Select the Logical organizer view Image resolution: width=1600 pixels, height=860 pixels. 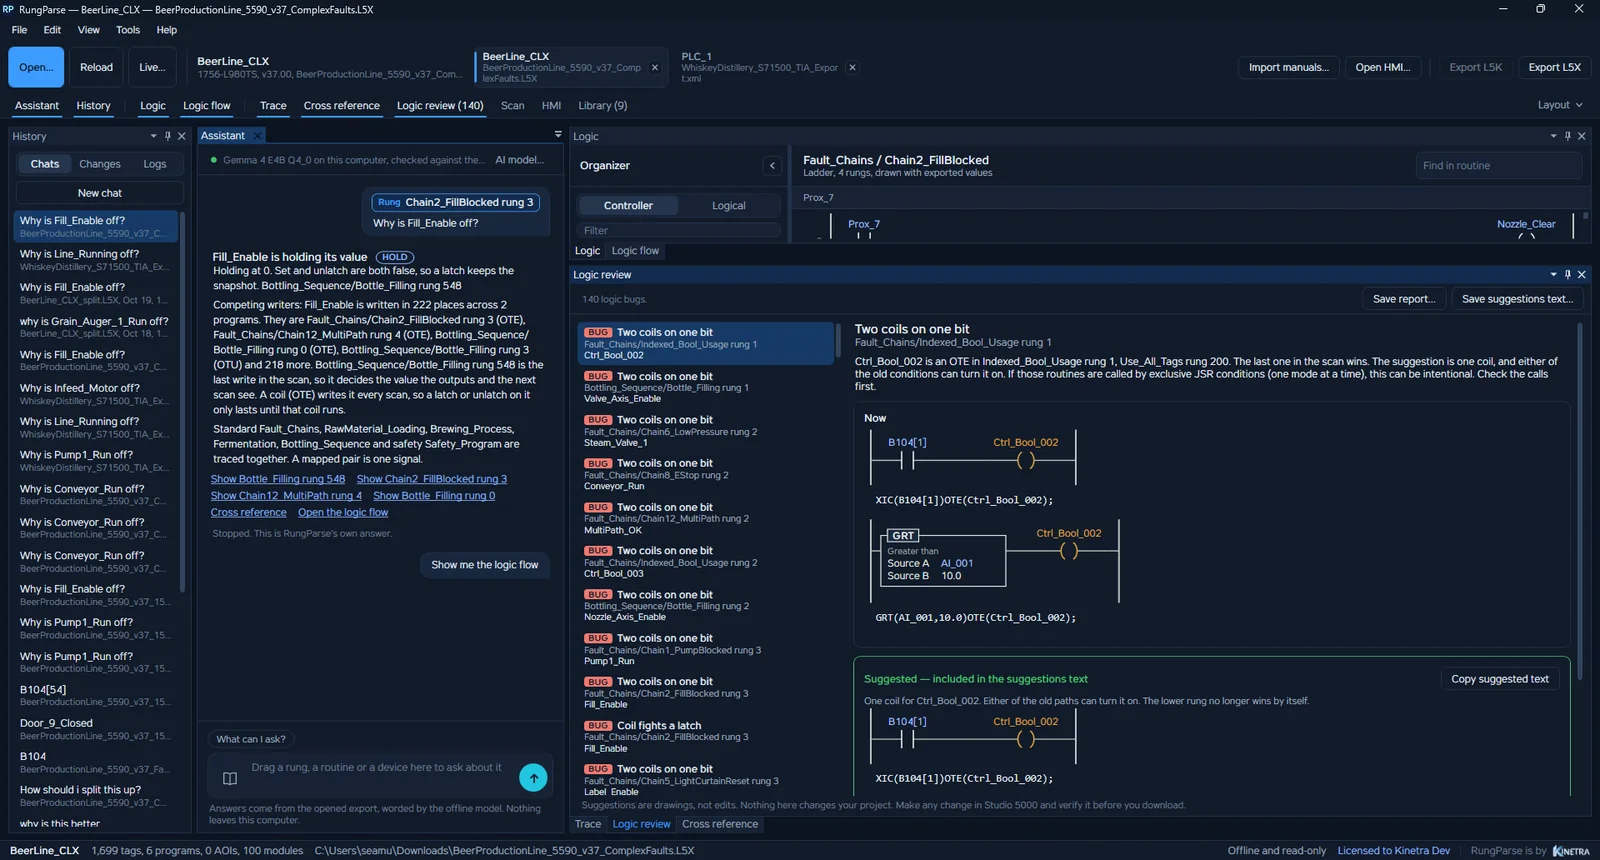[x=729, y=206]
